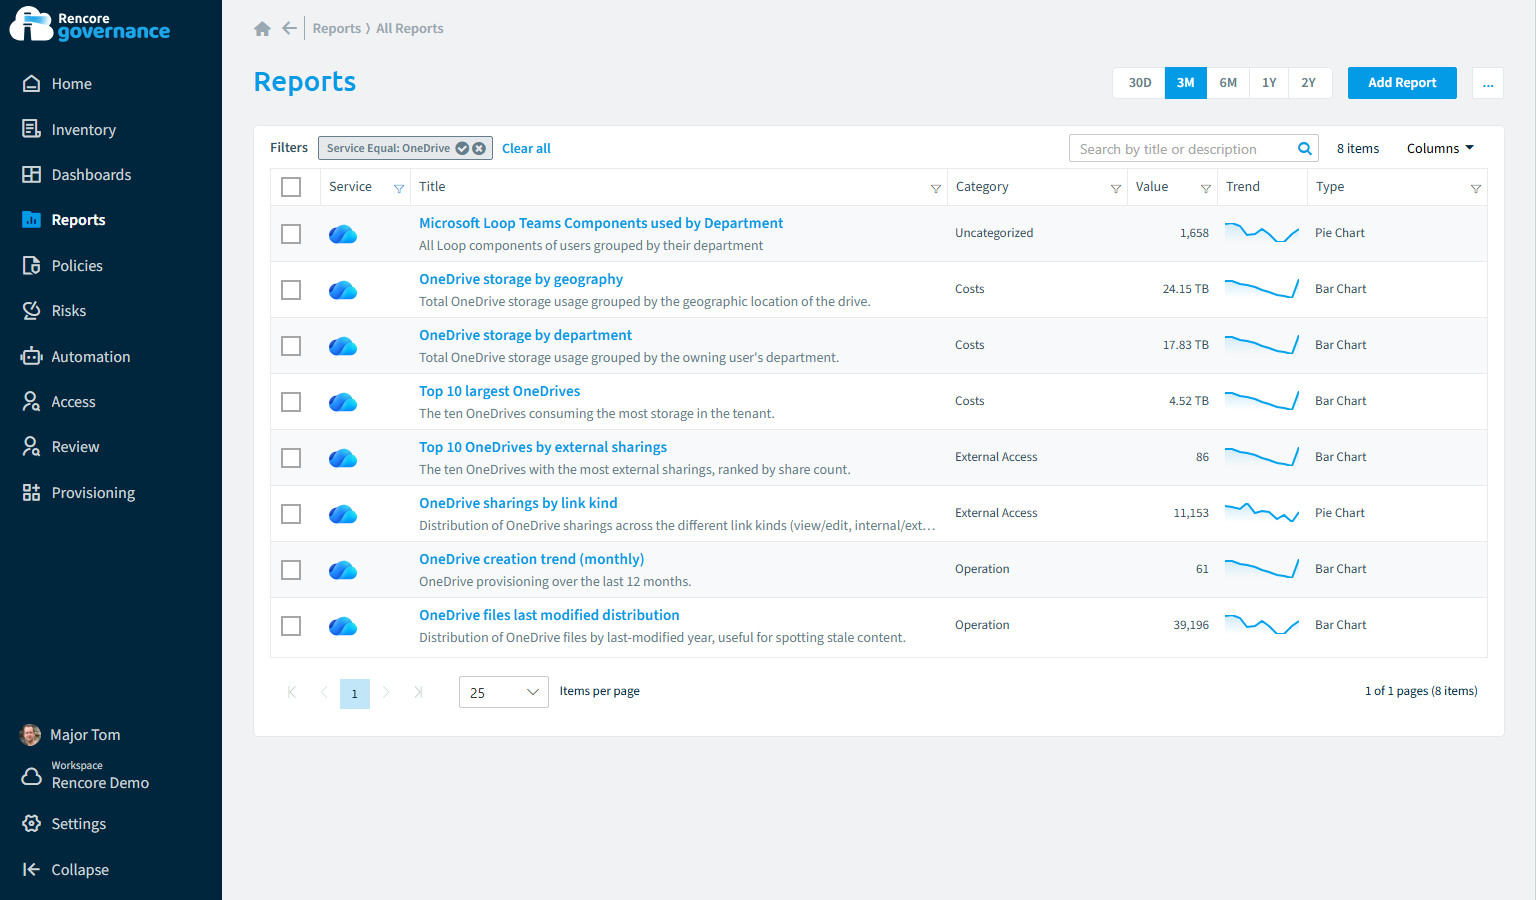
Task: Click the Workspace cloud icon
Action: point(32,776)
